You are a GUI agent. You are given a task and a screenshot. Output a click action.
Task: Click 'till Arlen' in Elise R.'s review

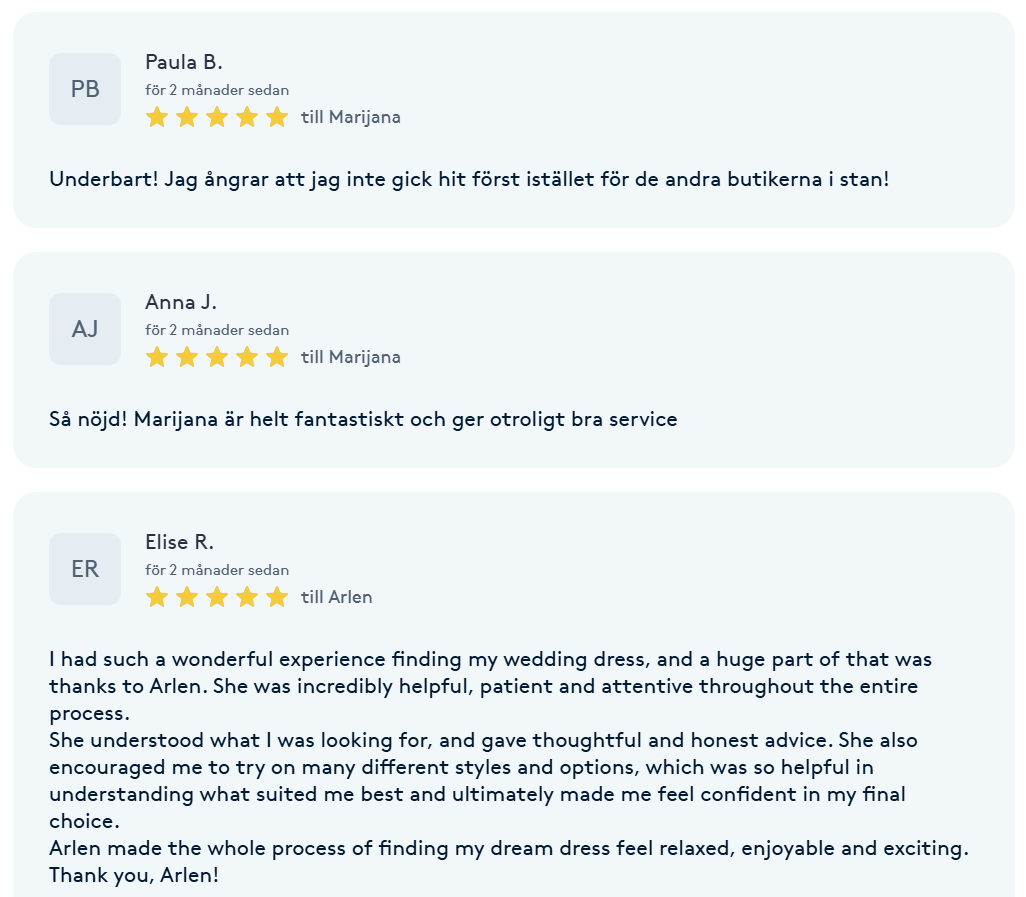coord(336,597)
